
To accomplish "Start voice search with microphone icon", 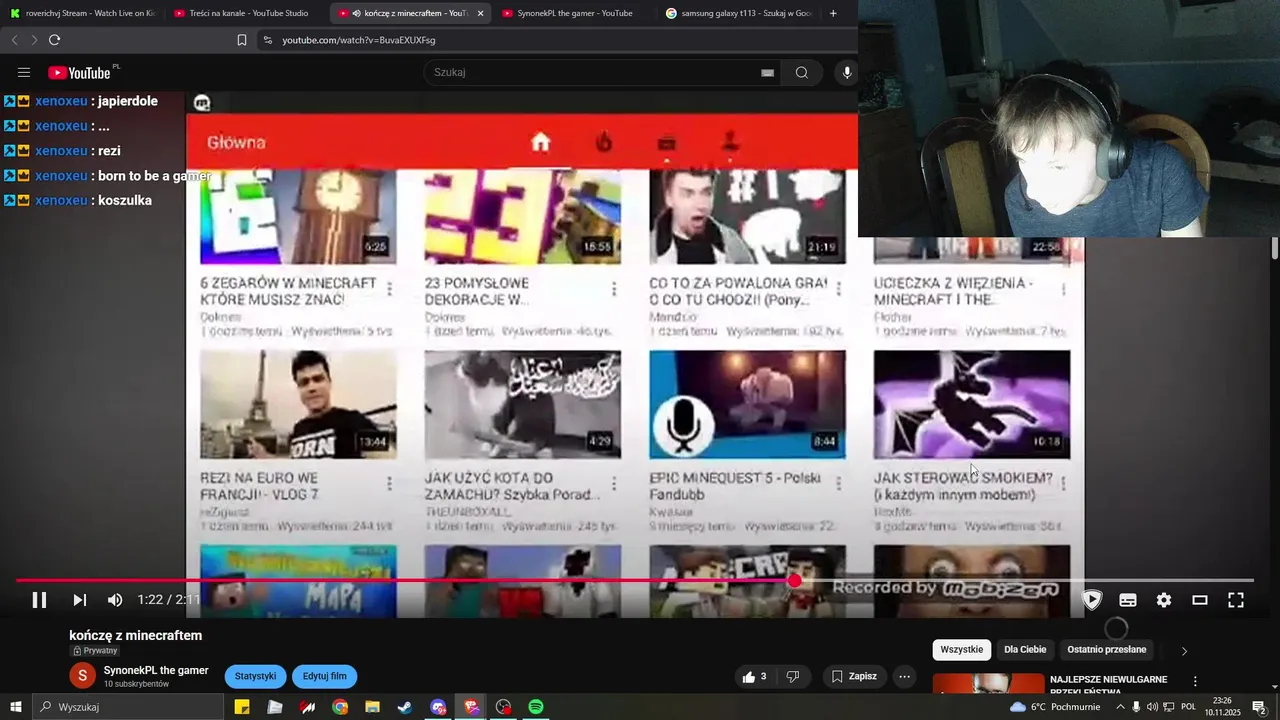I will (x=847, y=72).
